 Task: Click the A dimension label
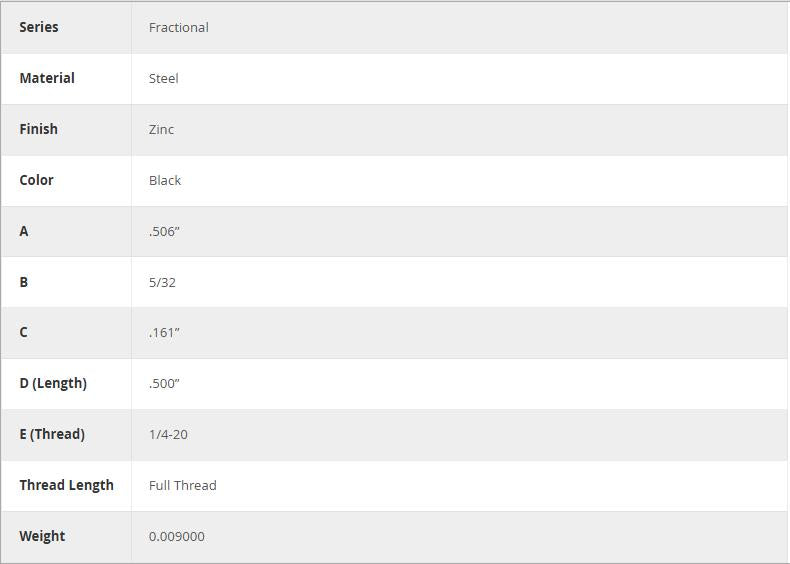(24, 231)
